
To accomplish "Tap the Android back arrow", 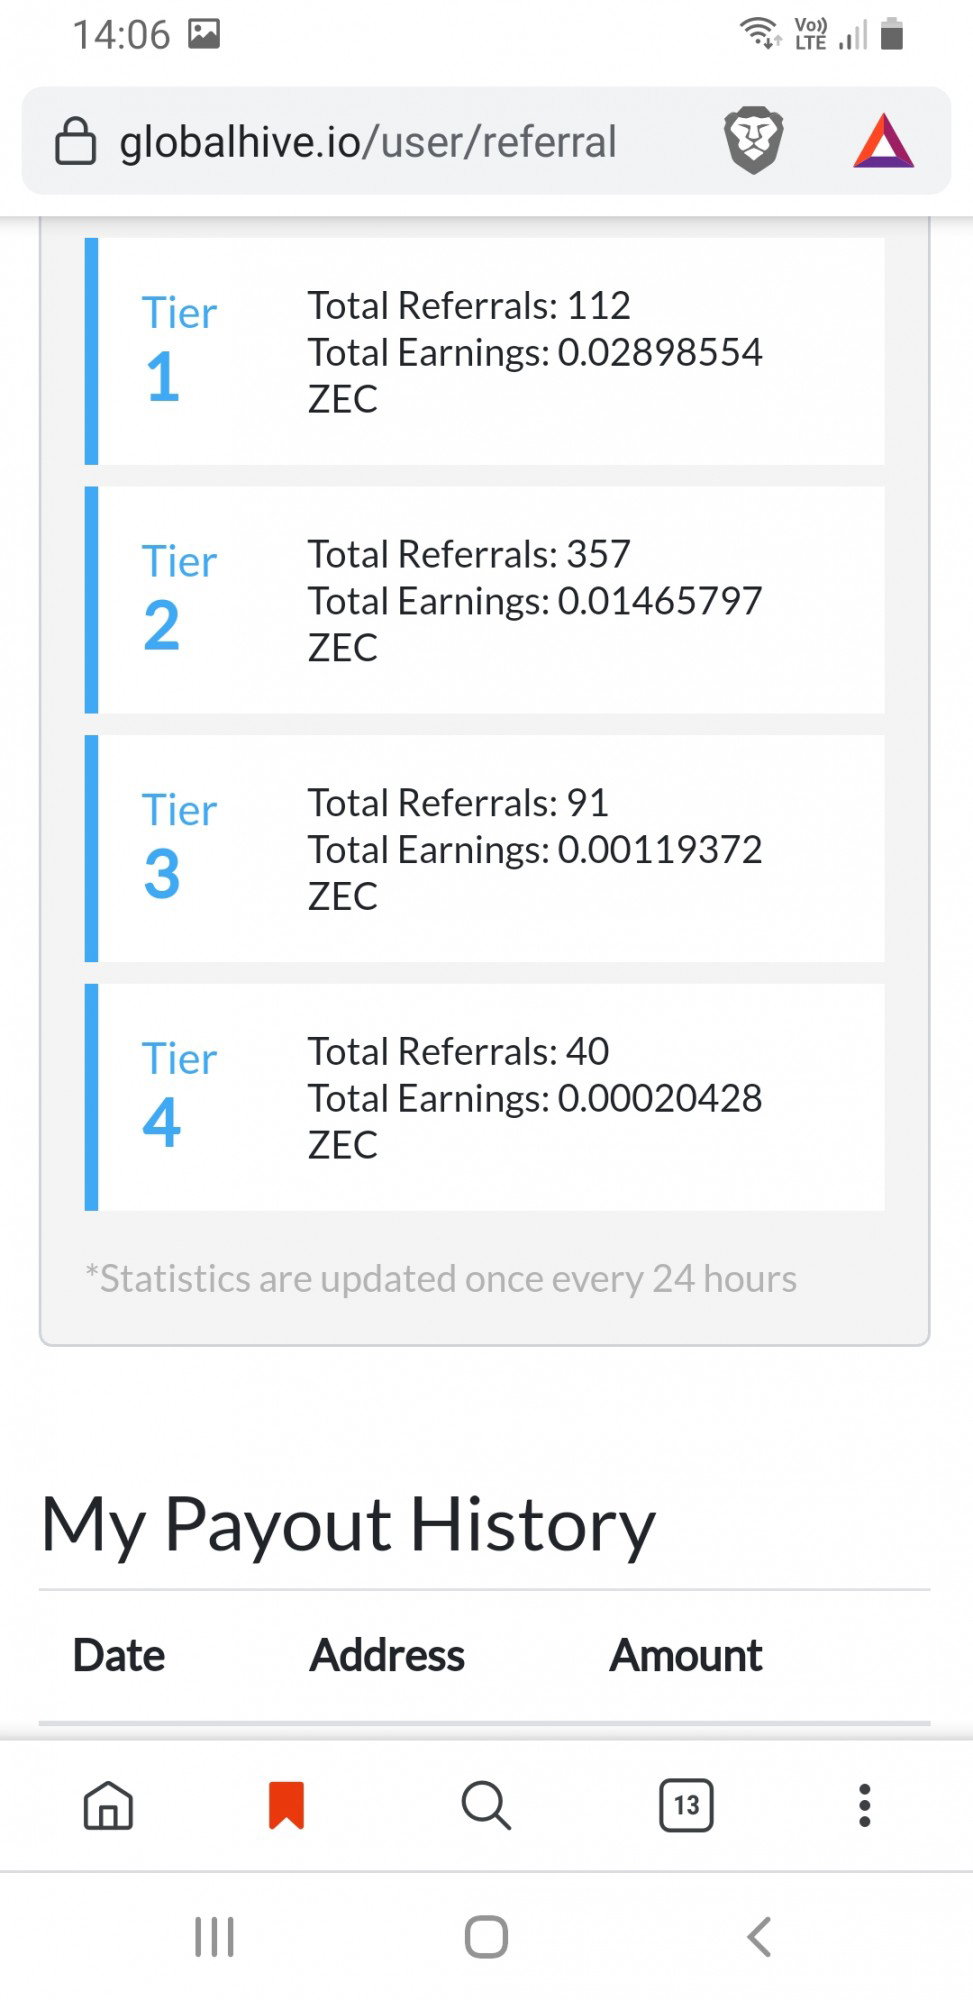I will coord(759,1937).
